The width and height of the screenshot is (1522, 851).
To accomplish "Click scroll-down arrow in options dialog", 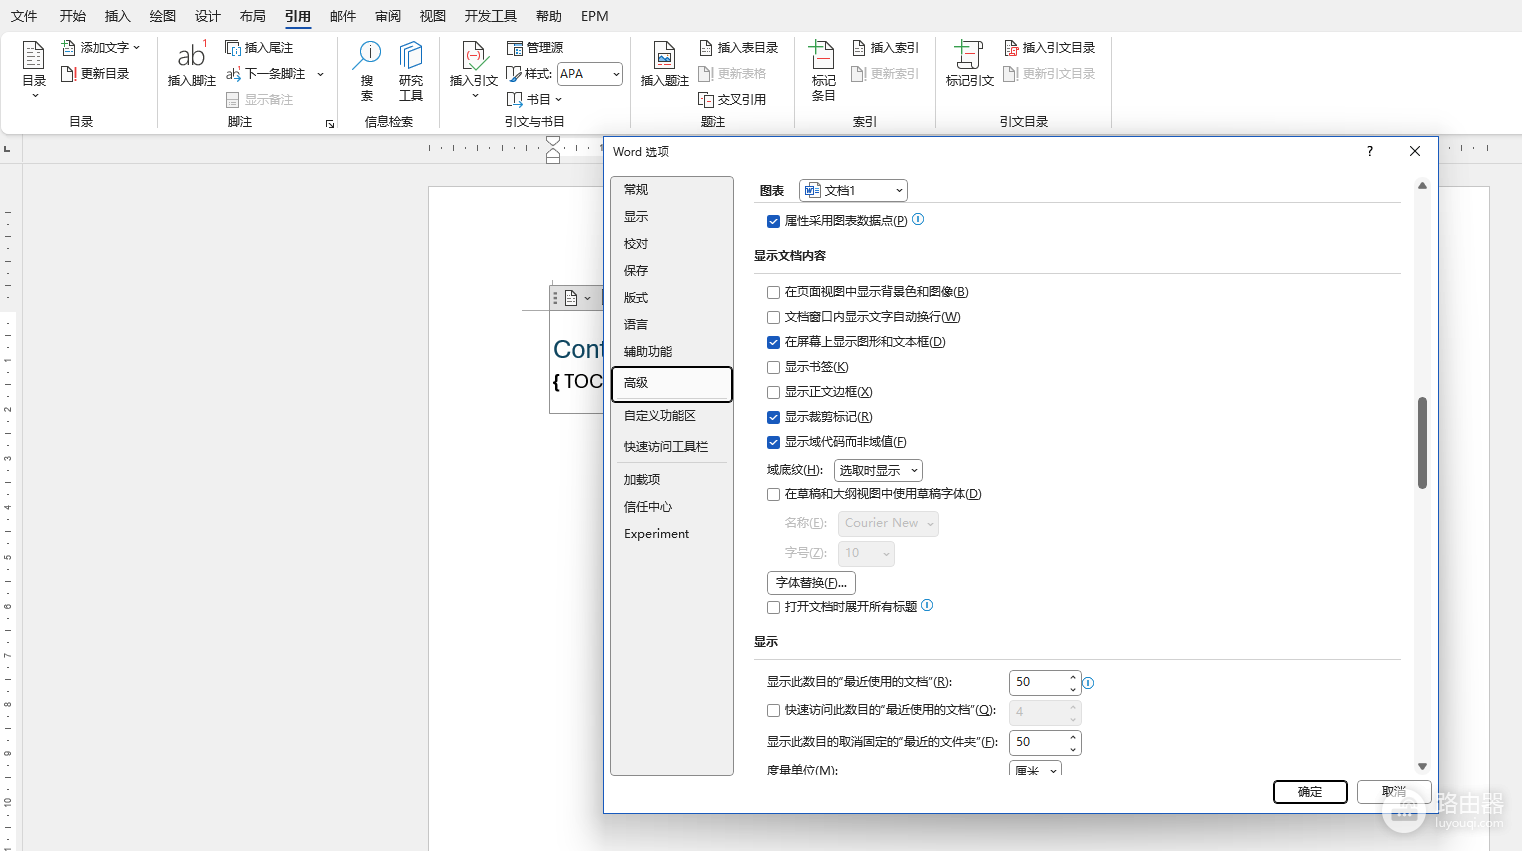I will click(x=1422, y=766).
